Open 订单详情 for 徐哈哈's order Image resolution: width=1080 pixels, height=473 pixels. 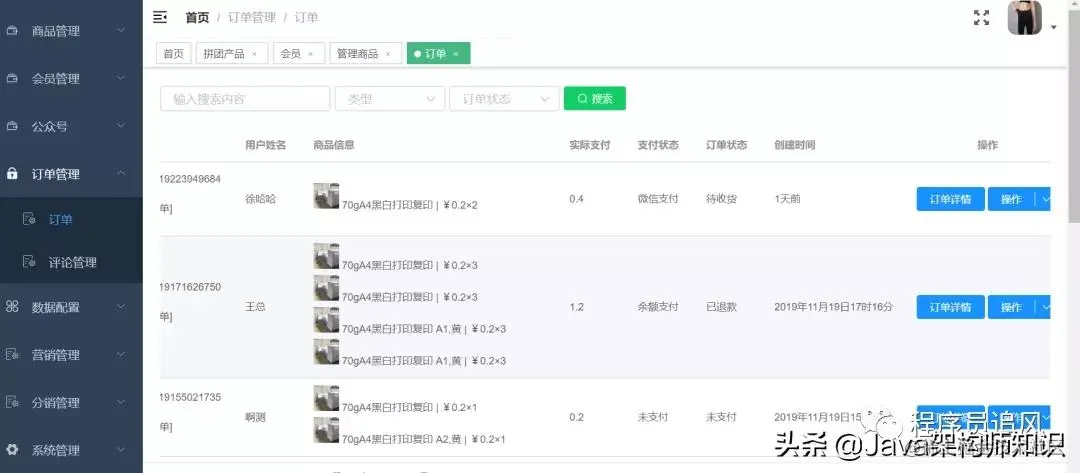(x=951, y=199)
